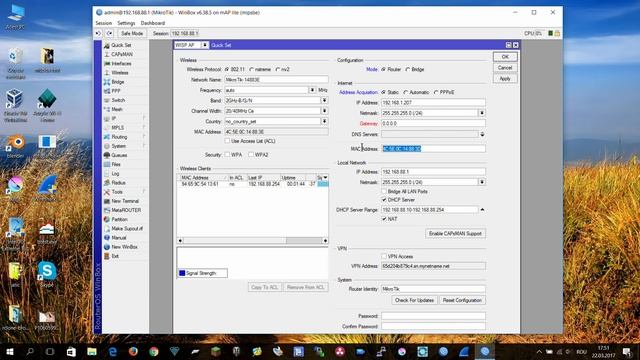Viewport: 640px width, 360px height.
Task: Enable VPN Access checkbox
Action: (x=384, y=256)
